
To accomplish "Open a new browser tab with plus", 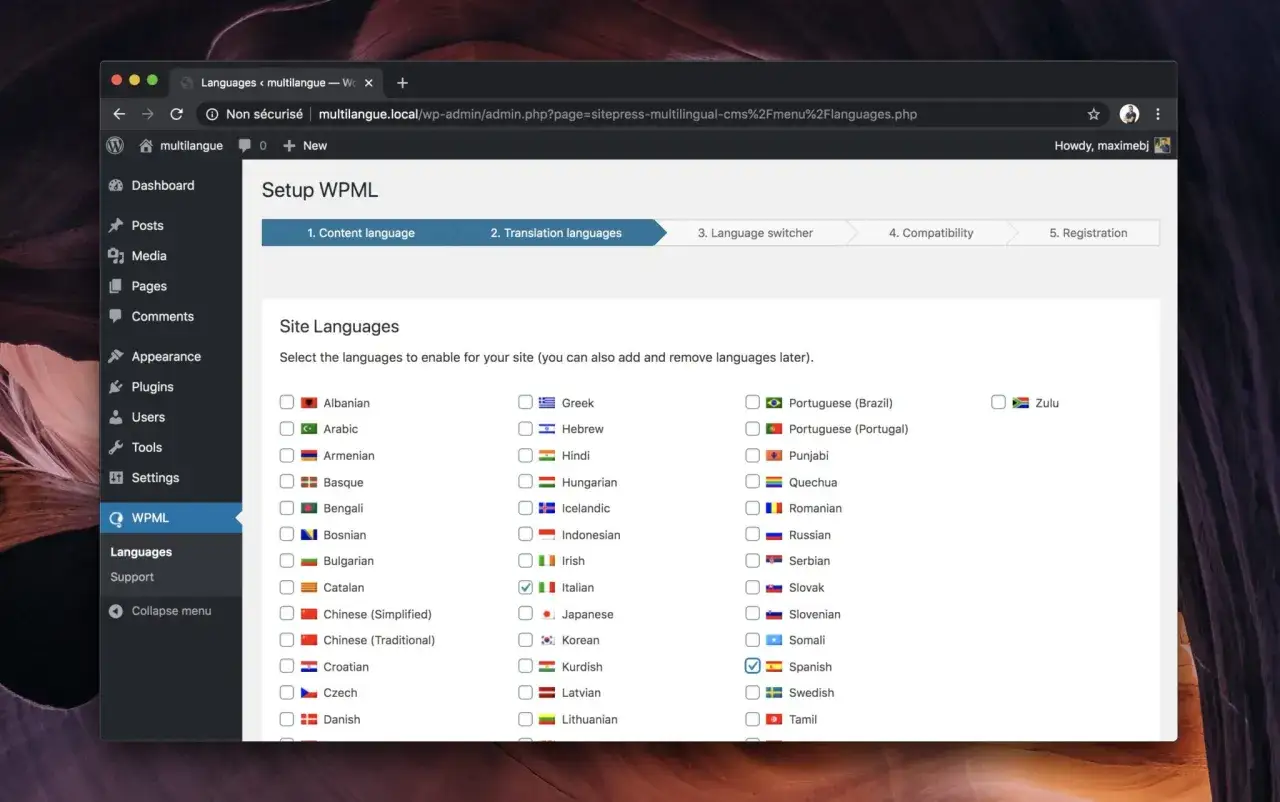I will (402, 83).
